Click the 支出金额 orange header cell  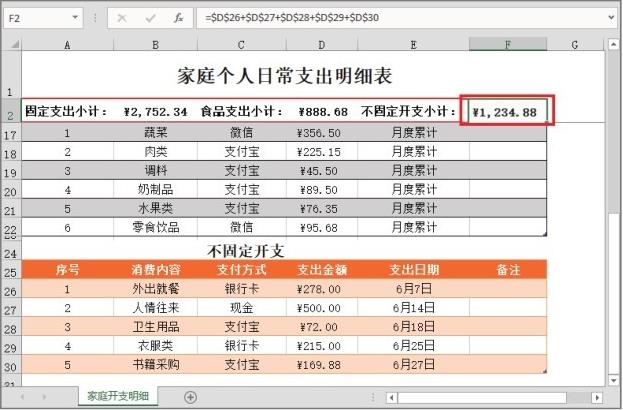(x=320, y=270)
